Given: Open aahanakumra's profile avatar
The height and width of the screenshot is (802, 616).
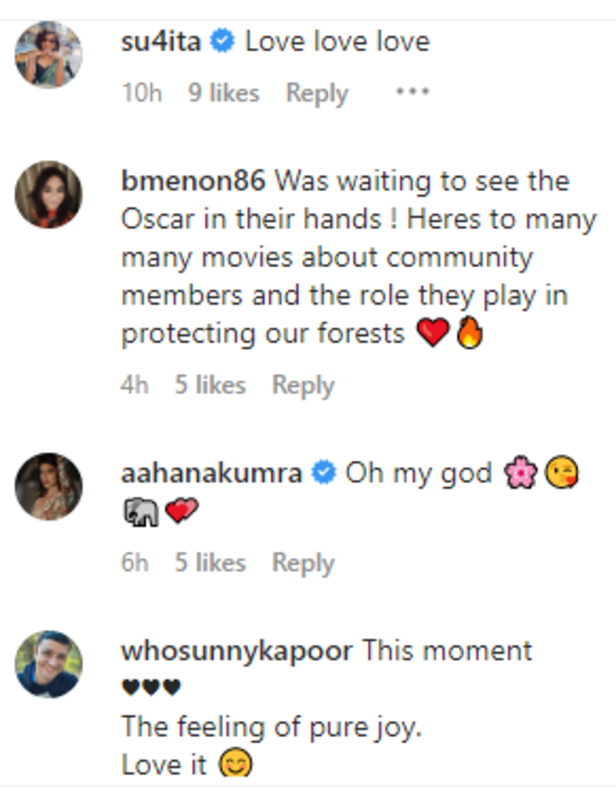Looking at the screenshot, I should coord(48,486).
